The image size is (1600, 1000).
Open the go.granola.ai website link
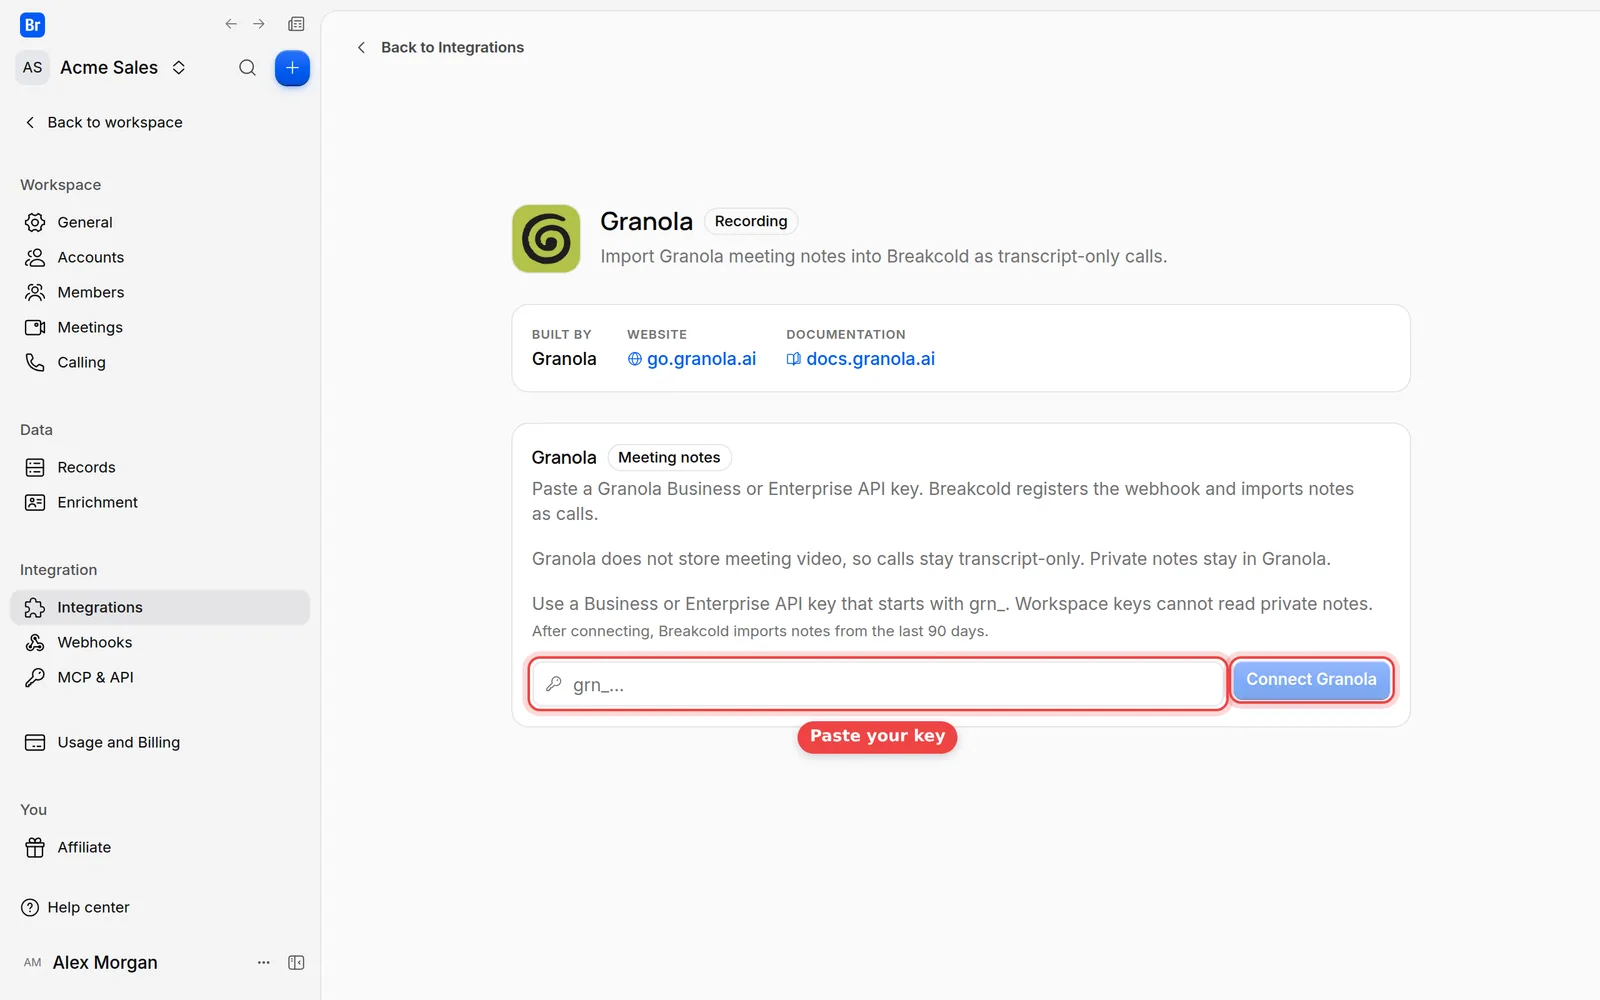click(692, 359)
